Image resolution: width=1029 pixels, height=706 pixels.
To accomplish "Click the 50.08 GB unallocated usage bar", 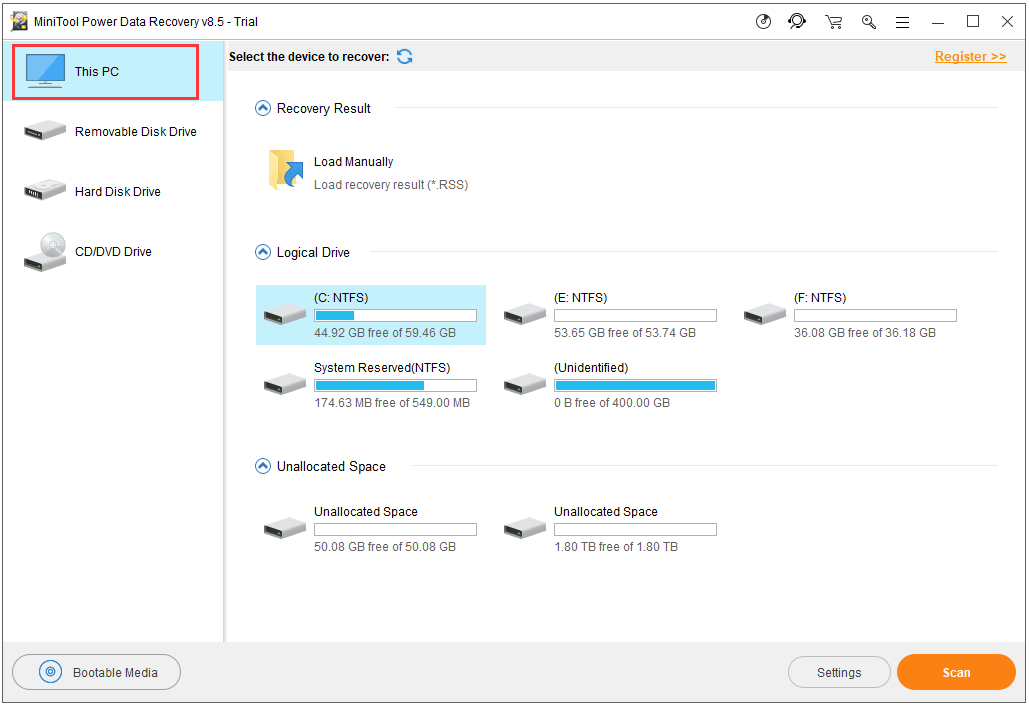I will (395, 530).
